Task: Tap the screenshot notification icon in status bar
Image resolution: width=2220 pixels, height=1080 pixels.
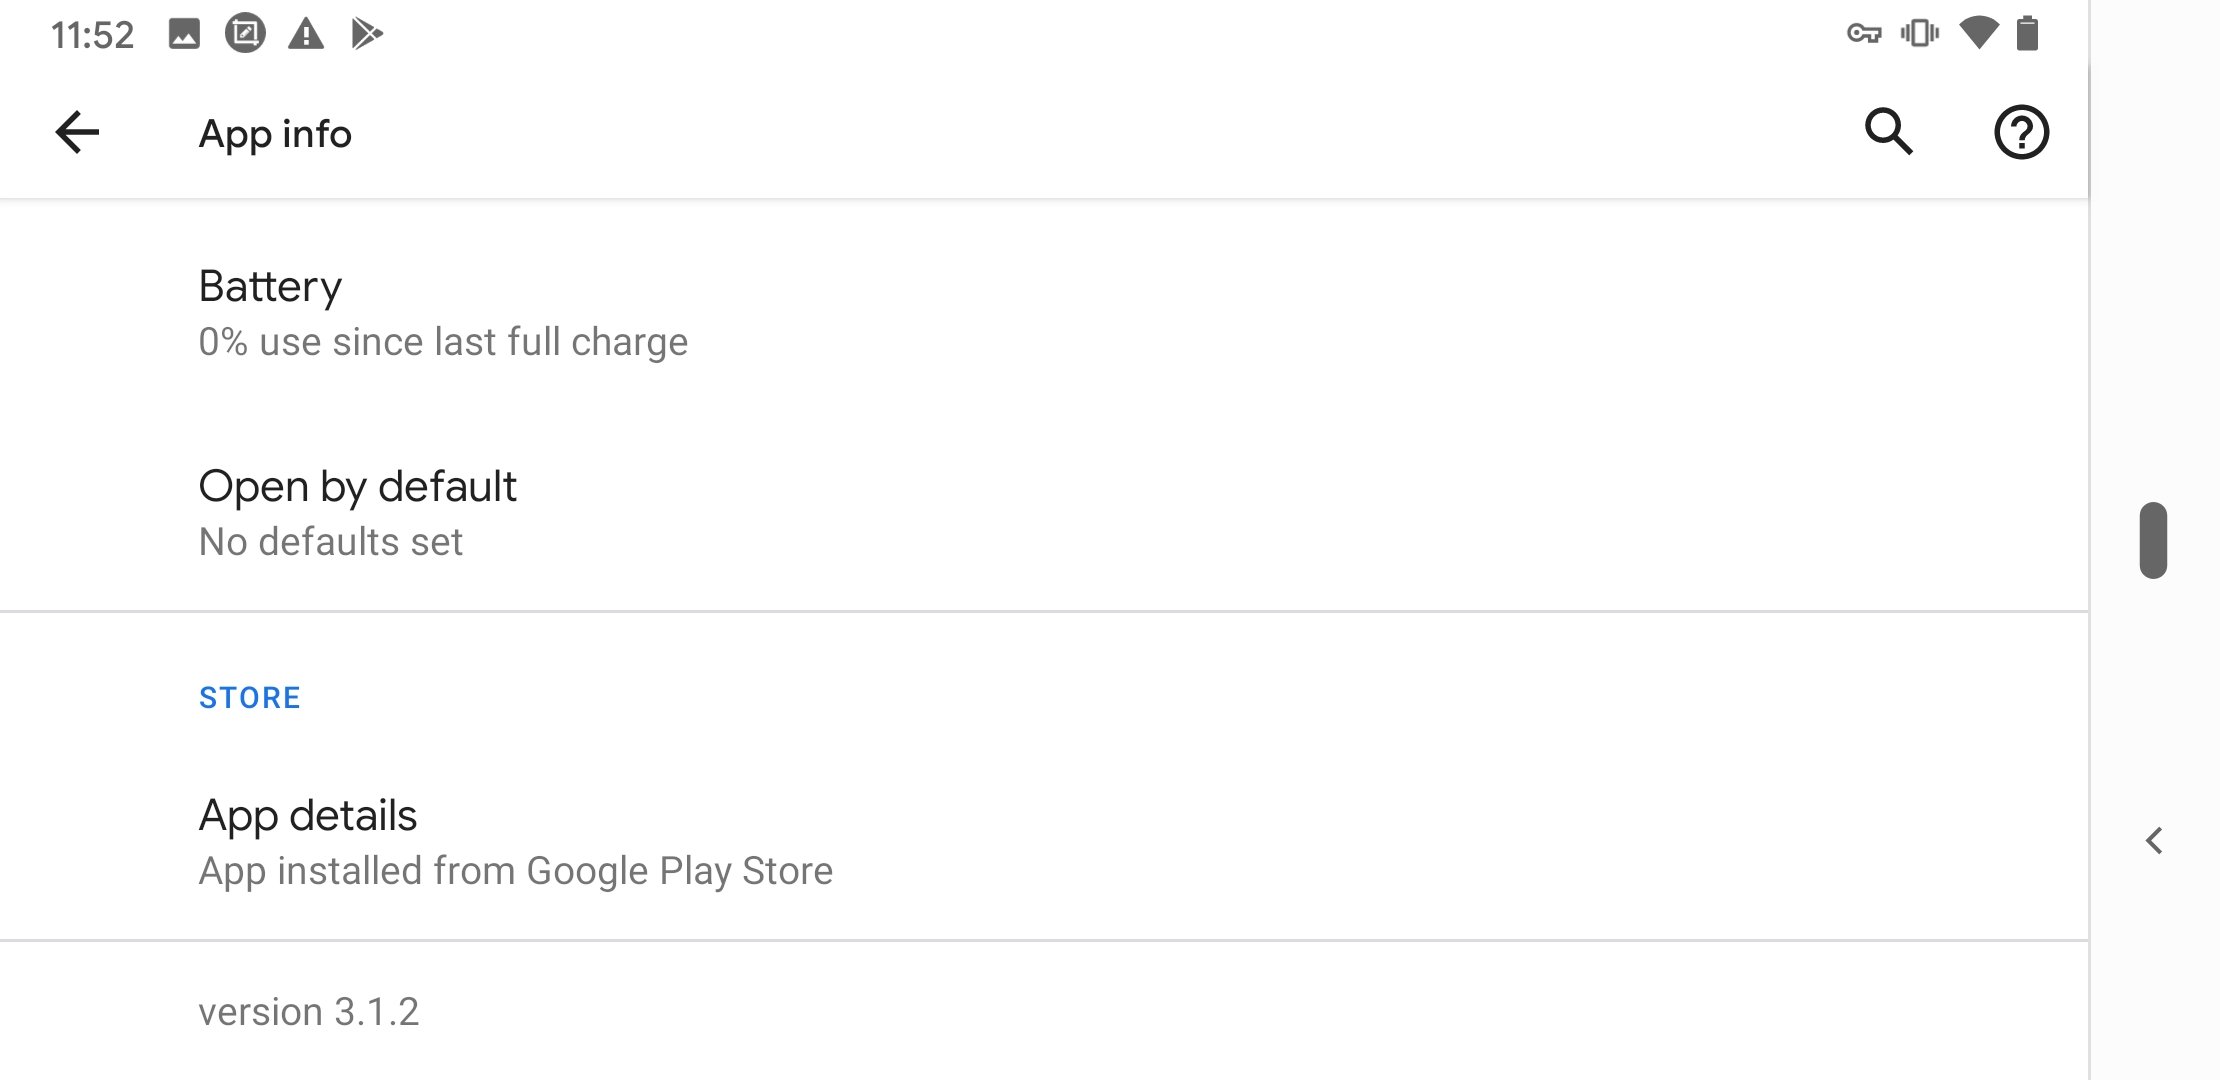Action: click(245, 34)
